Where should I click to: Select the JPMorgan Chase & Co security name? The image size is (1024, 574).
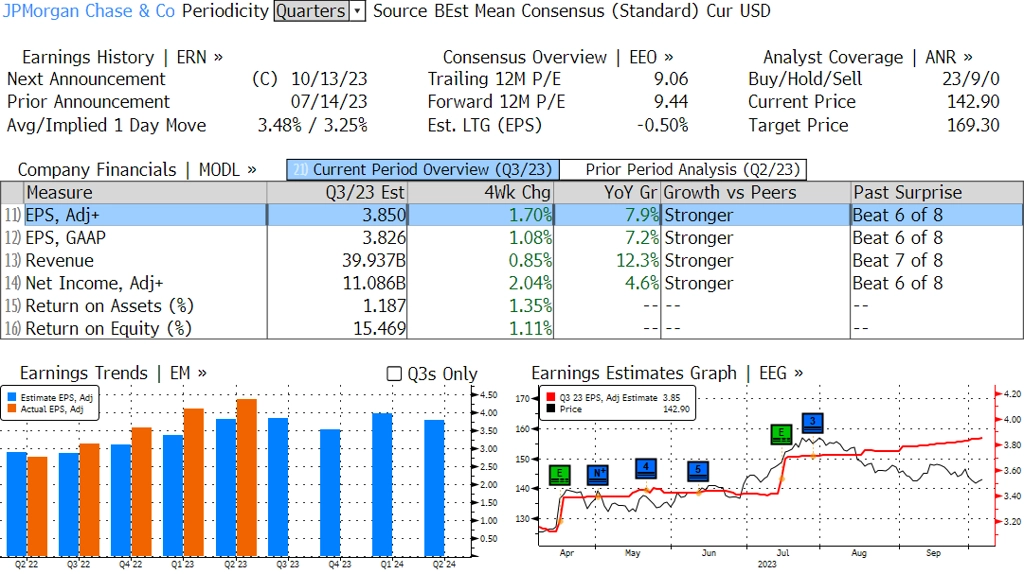tap(89, 11)
